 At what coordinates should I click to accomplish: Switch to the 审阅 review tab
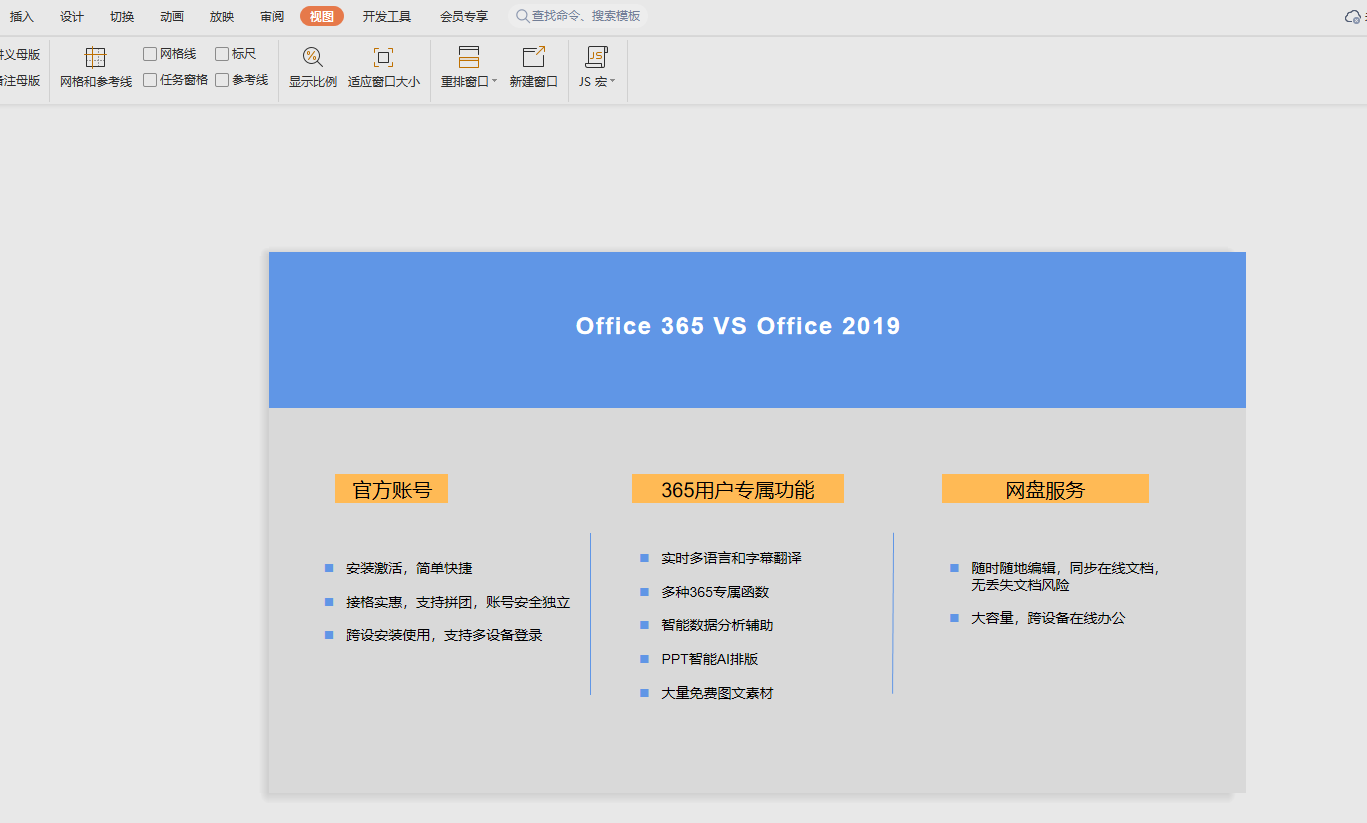coord(272,16)
